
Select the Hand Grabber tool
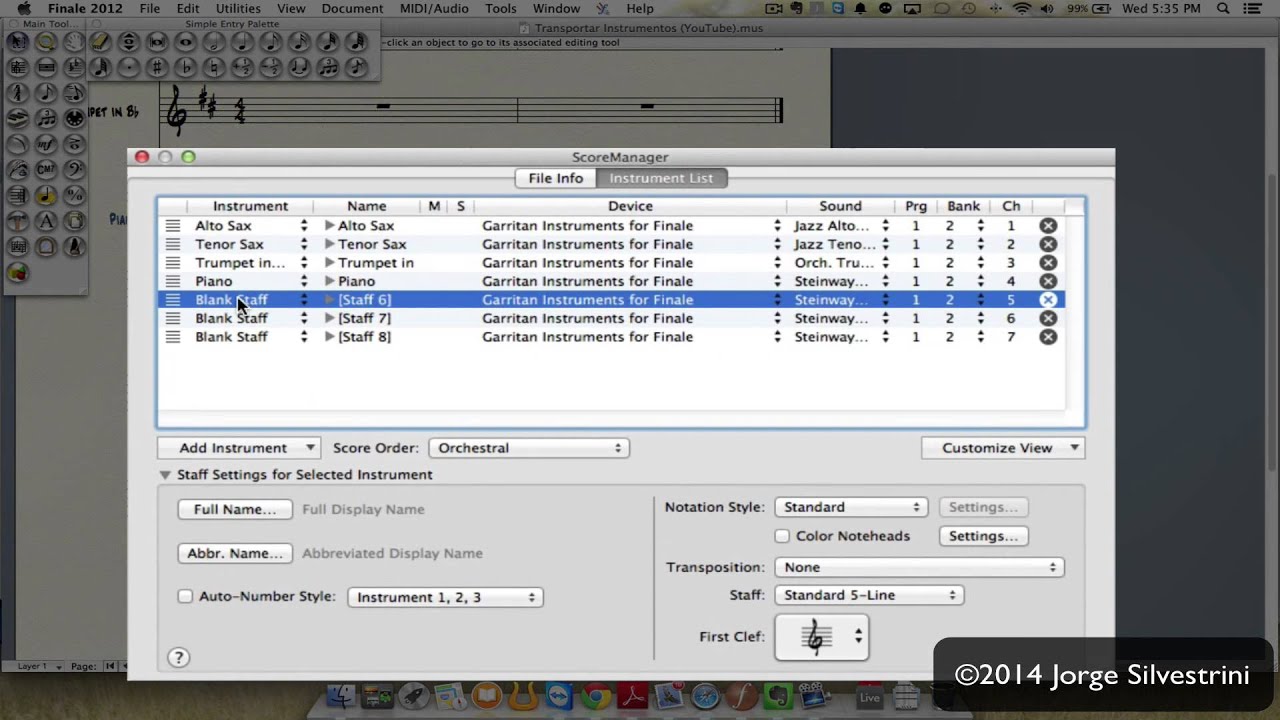pos(74,41)
